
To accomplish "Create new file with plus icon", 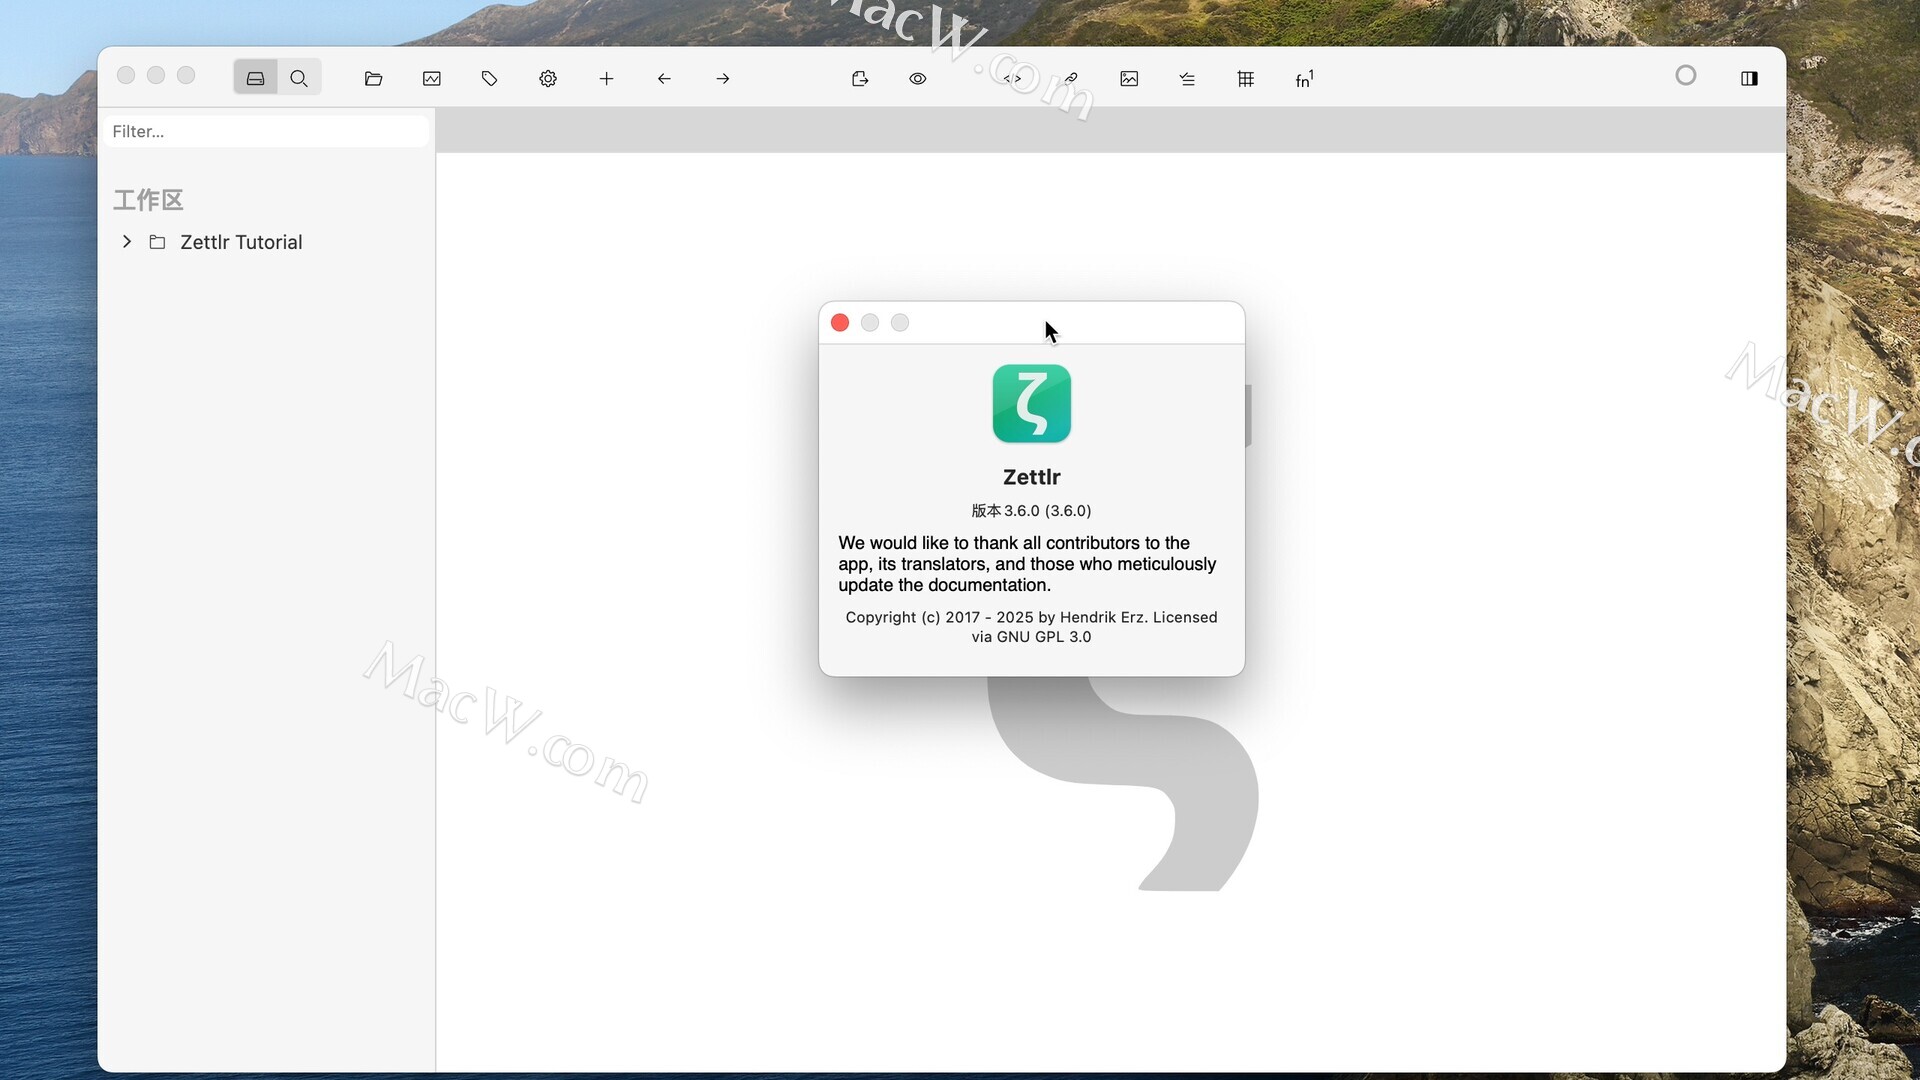I will click(606, 79).
